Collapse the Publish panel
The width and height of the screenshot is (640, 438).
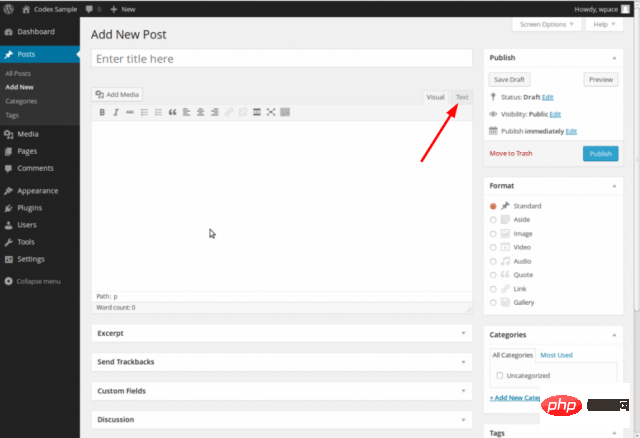[614, 58]
